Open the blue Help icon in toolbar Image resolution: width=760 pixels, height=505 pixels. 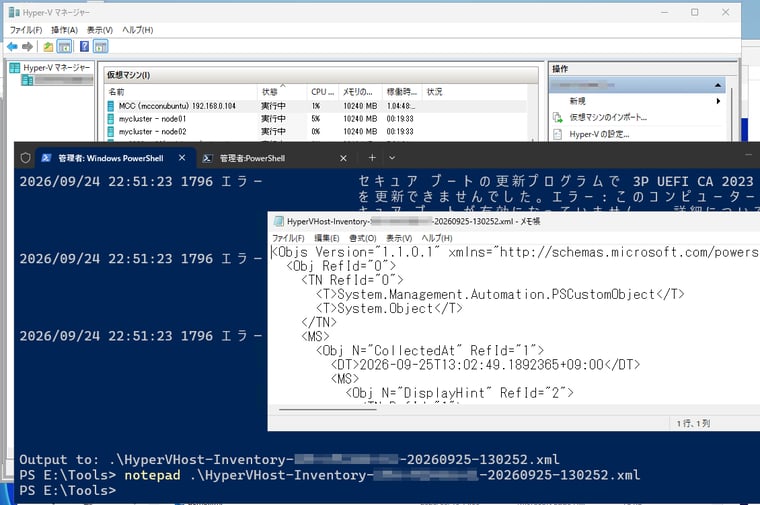point(84,47)
